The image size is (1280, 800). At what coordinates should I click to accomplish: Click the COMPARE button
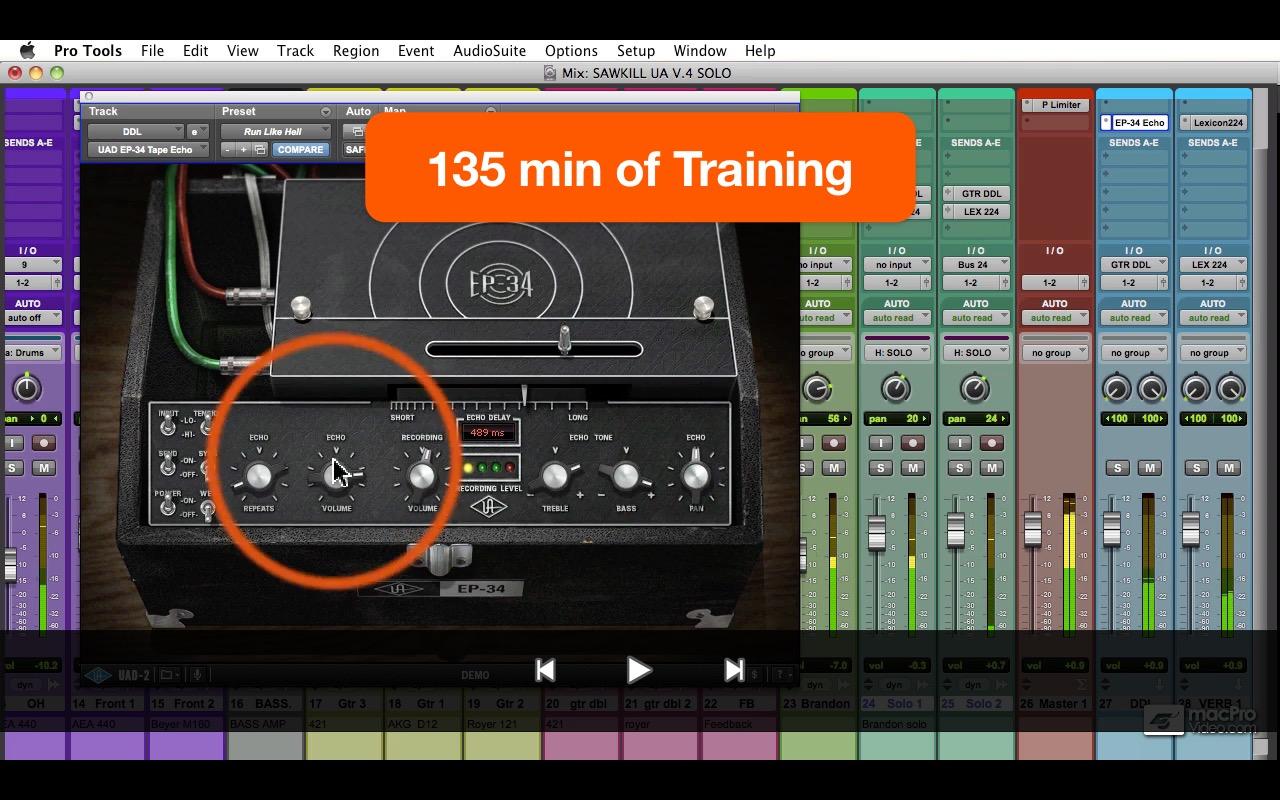[300, 150]
